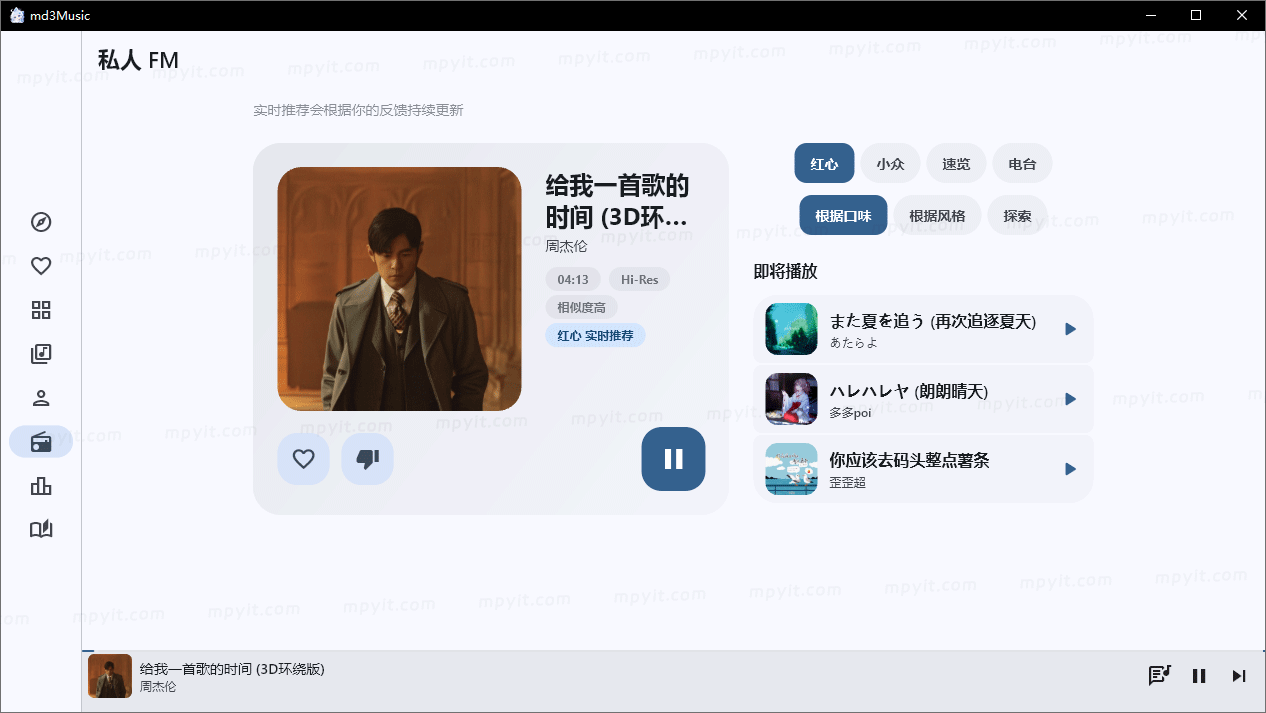1266x713 pixels.
Task: Play また夏を追う from upcoming list
Action: click(x=1070, y=329)
